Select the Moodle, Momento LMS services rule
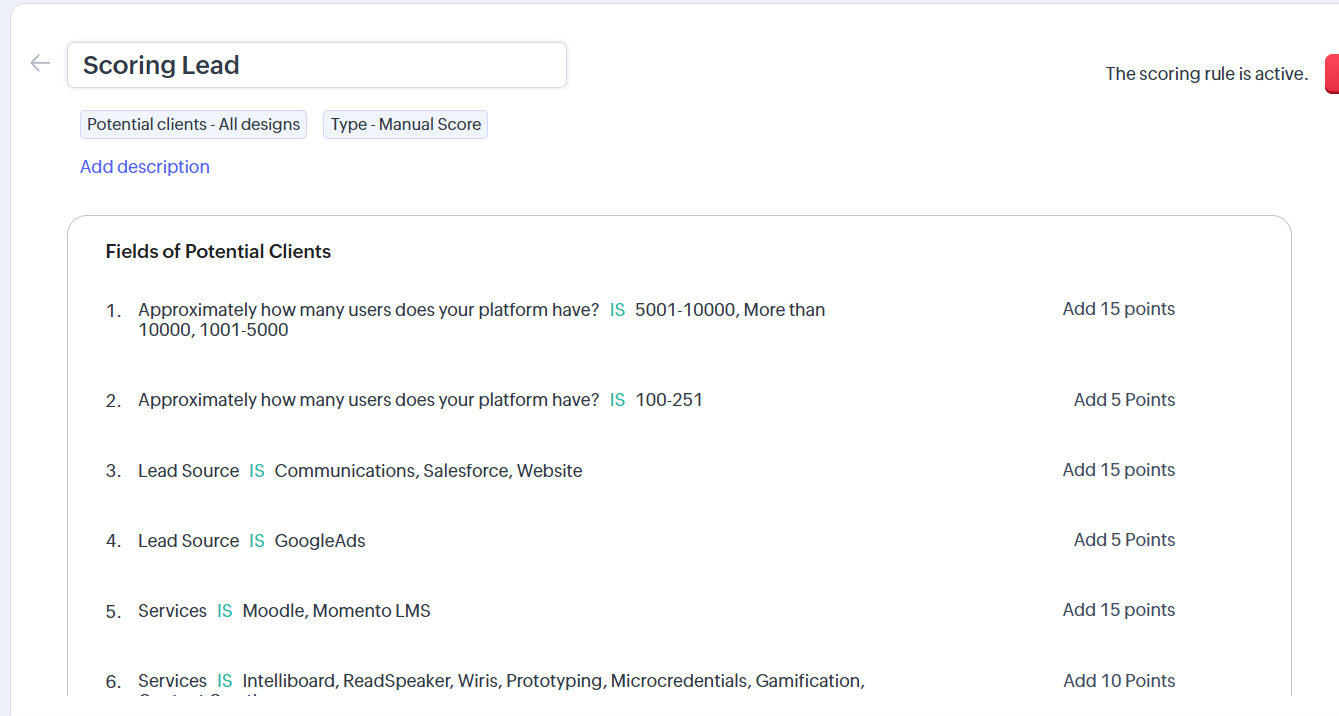 tap(284, 611)
